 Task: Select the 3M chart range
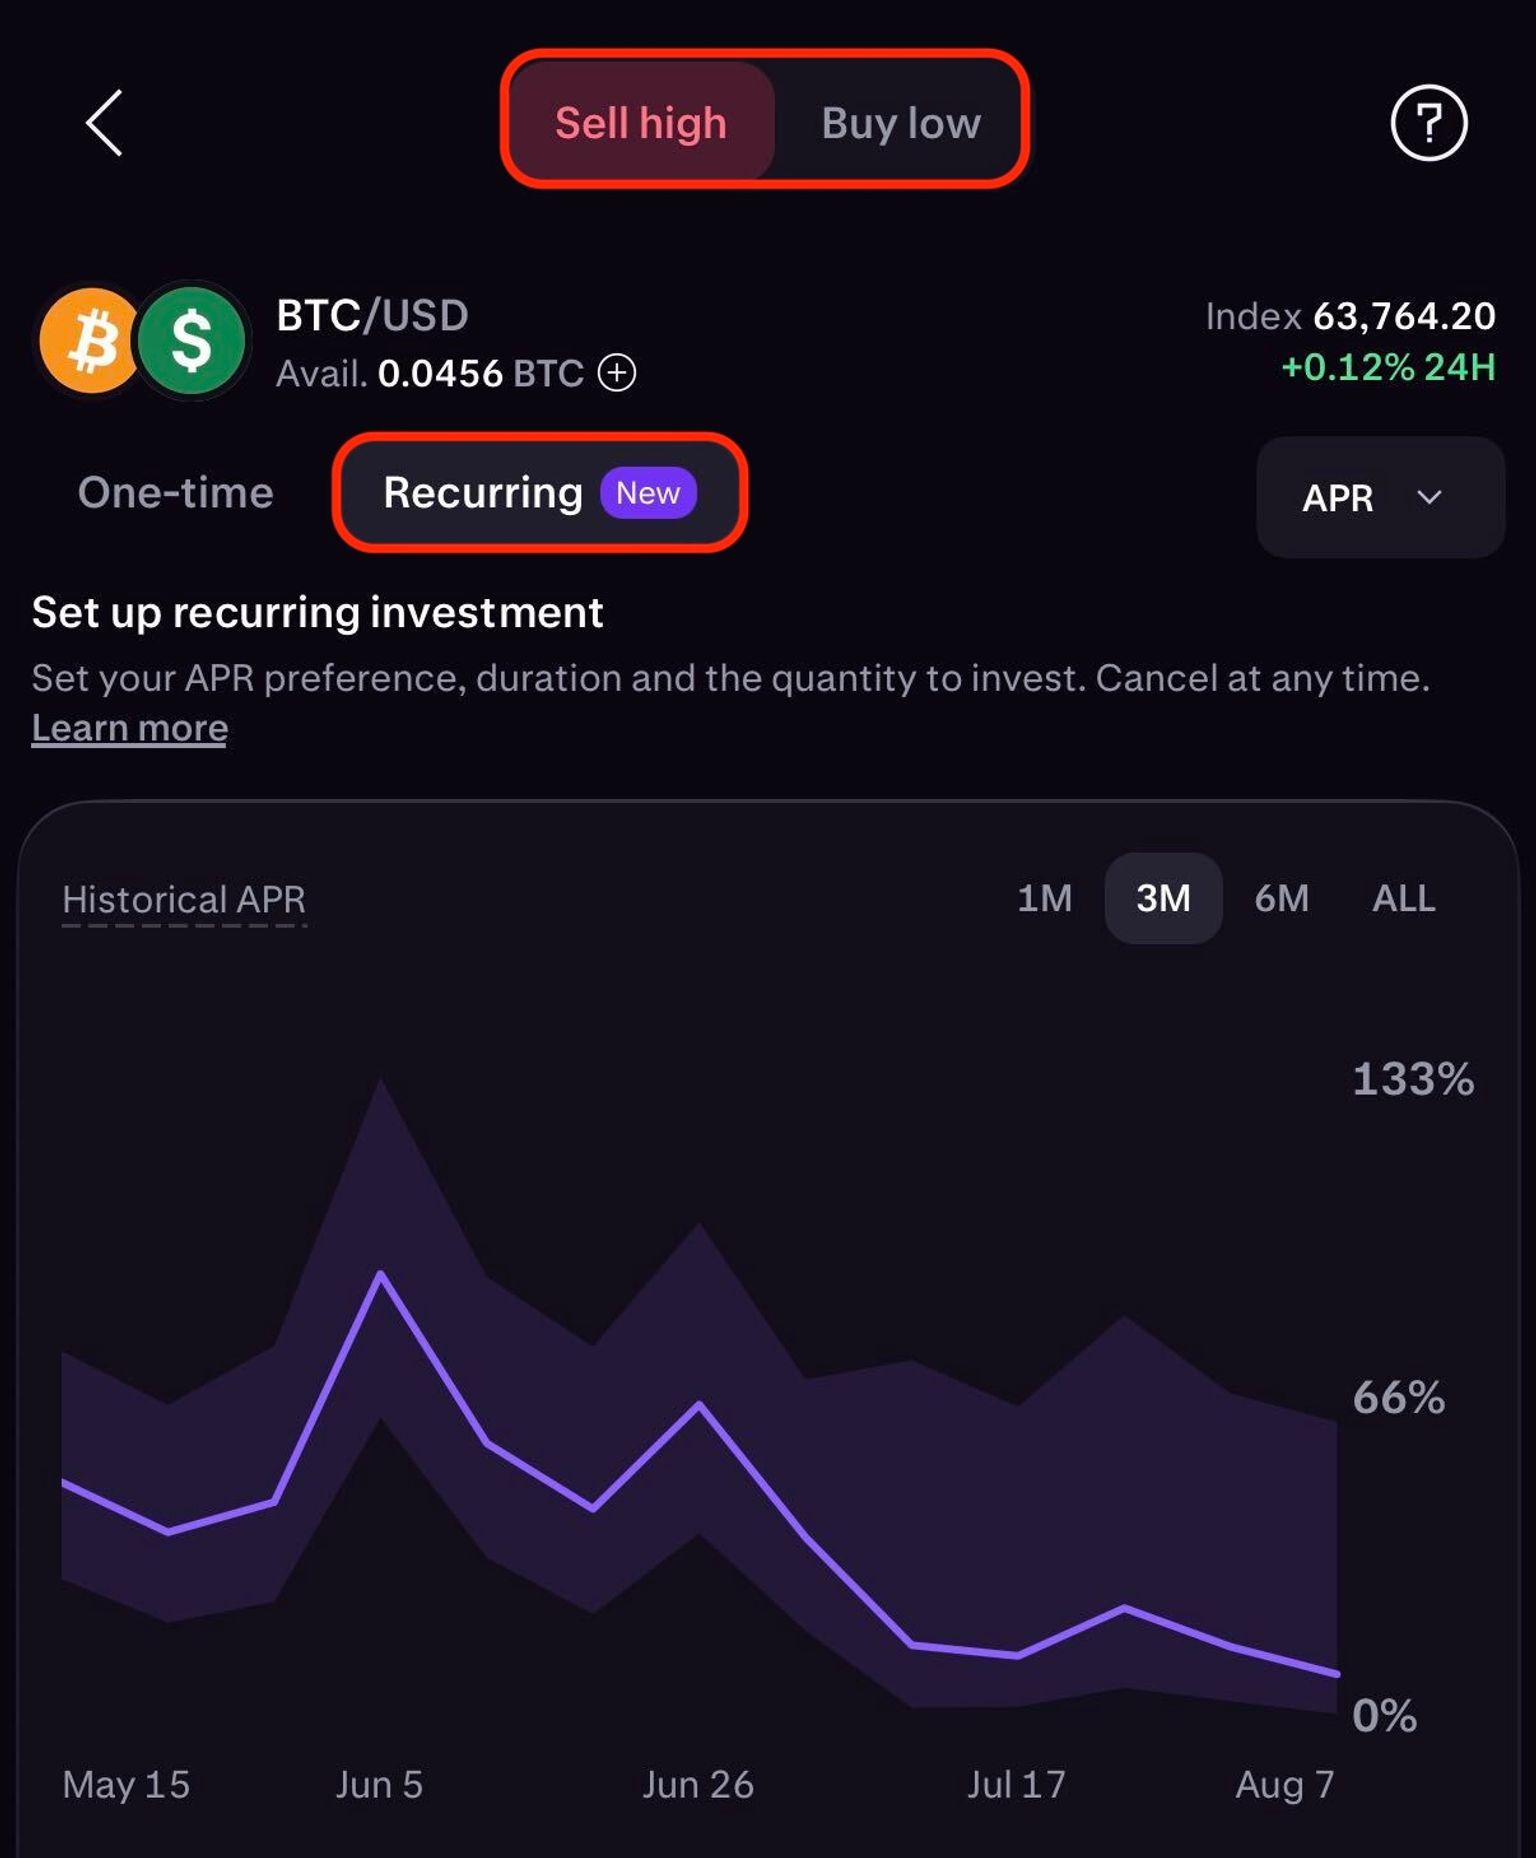click(x=1163, y=898)
